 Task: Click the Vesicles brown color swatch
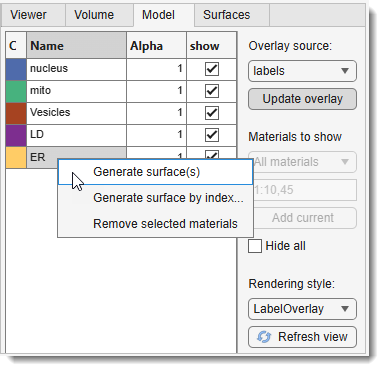click(16, 113)
